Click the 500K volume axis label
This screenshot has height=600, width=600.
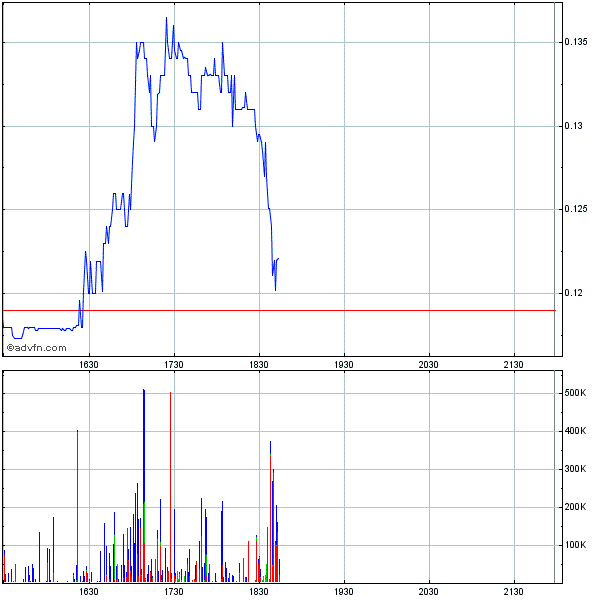575,393
